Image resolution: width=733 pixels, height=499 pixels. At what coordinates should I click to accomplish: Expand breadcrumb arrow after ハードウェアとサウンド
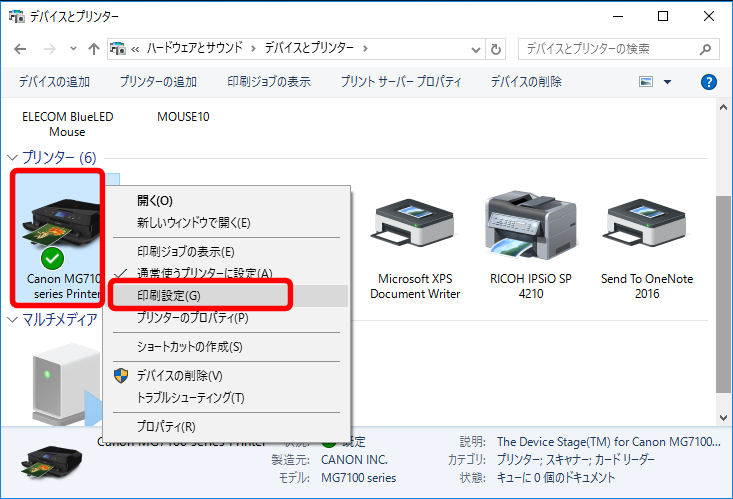pyautogui.click(x=253, y=49)
